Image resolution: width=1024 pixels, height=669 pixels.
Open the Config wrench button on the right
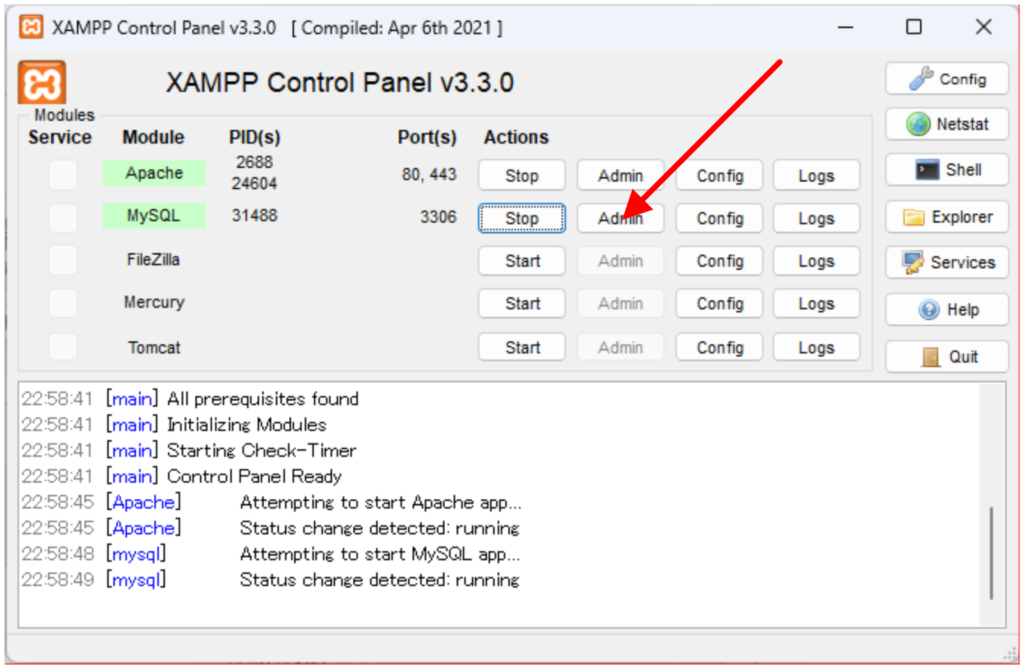pyautogui.click(x=946, y=79)
